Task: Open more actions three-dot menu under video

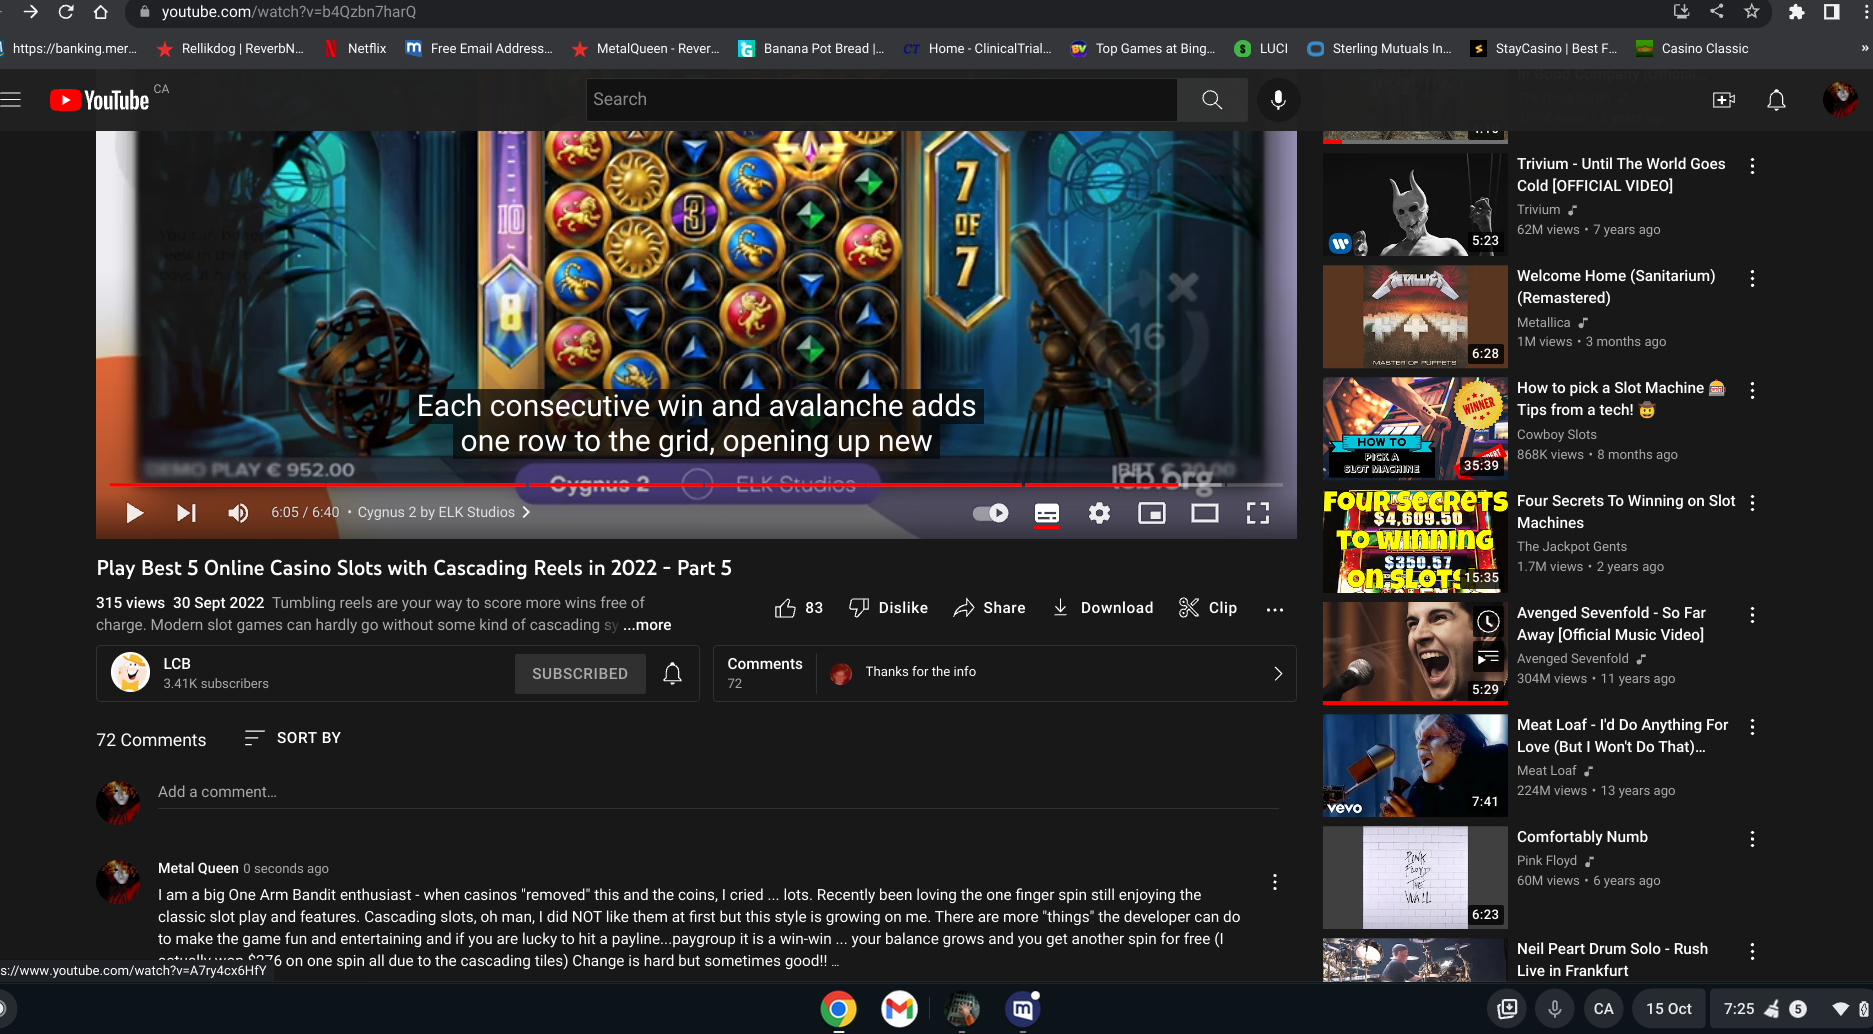Action: pos(1275,609)
